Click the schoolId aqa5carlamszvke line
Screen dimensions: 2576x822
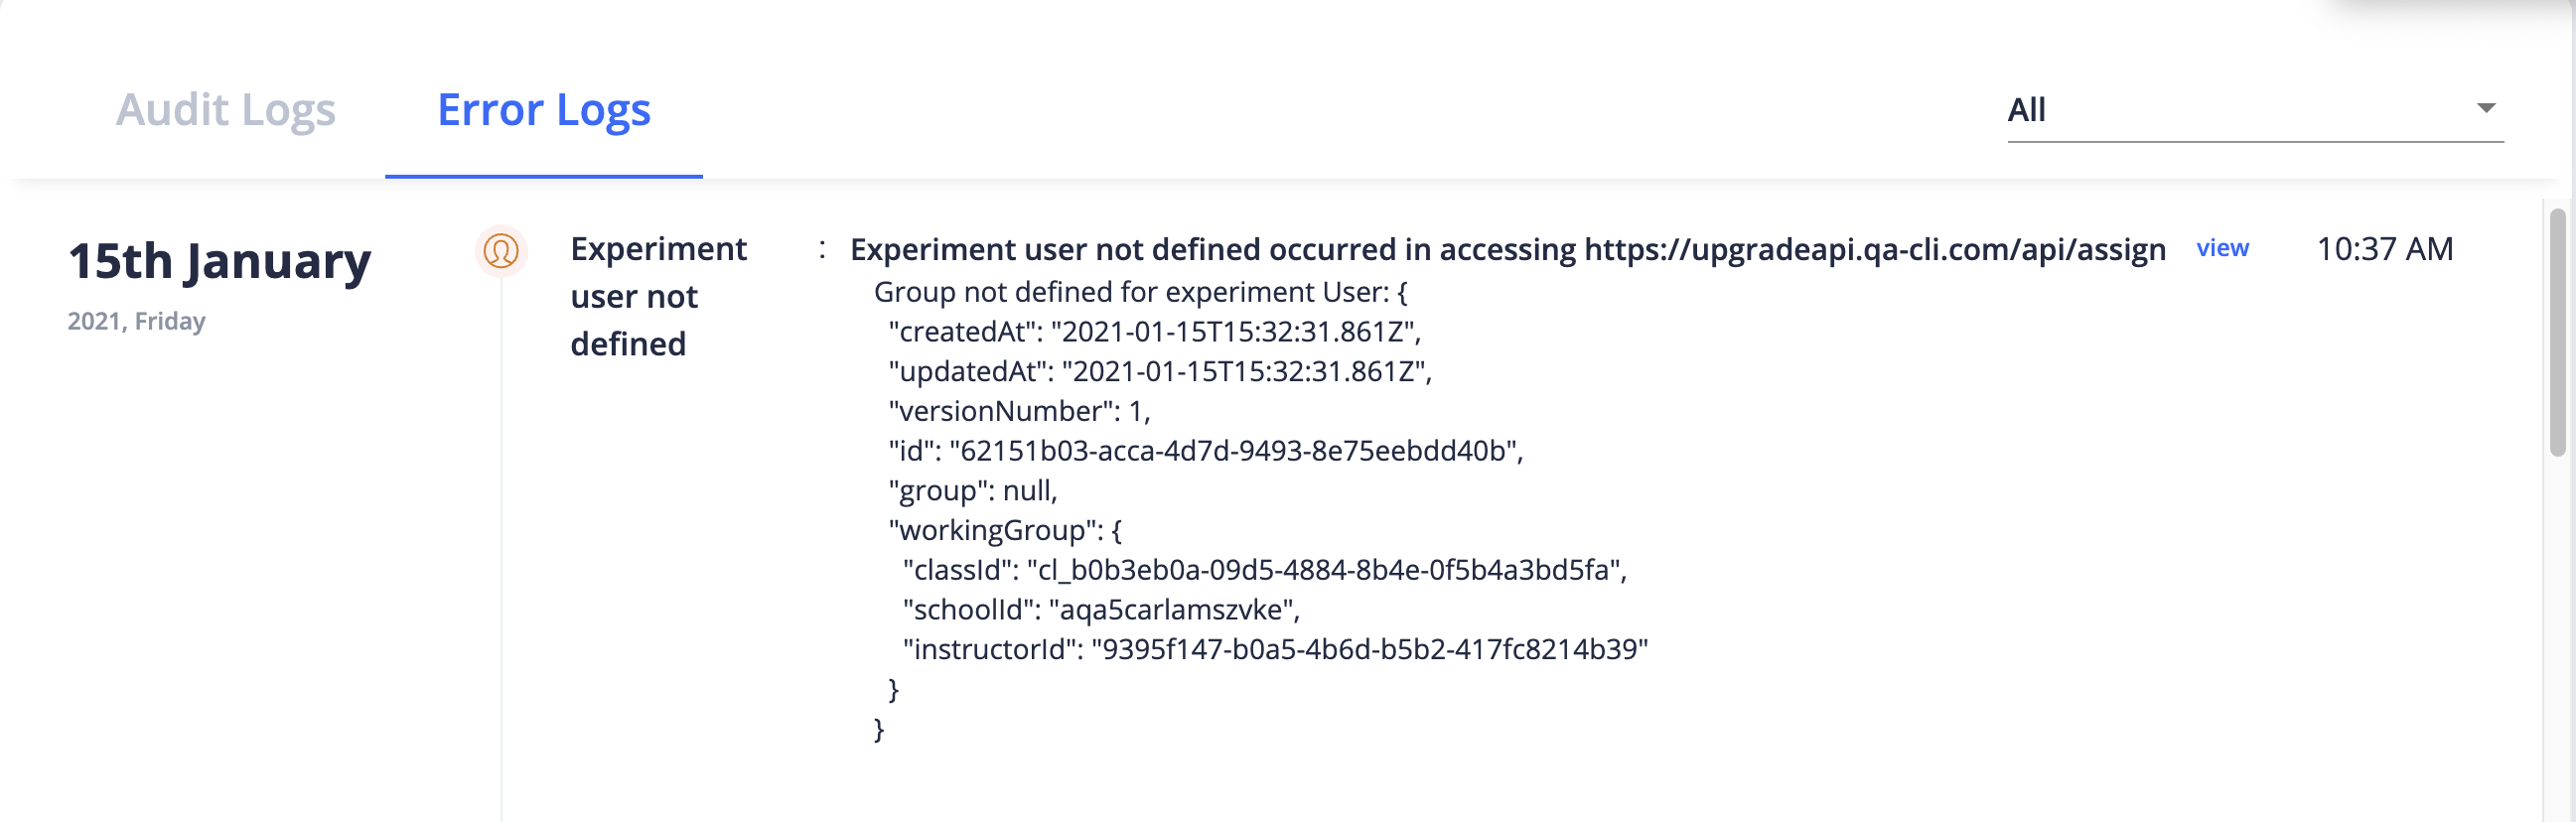point(1101,610)
